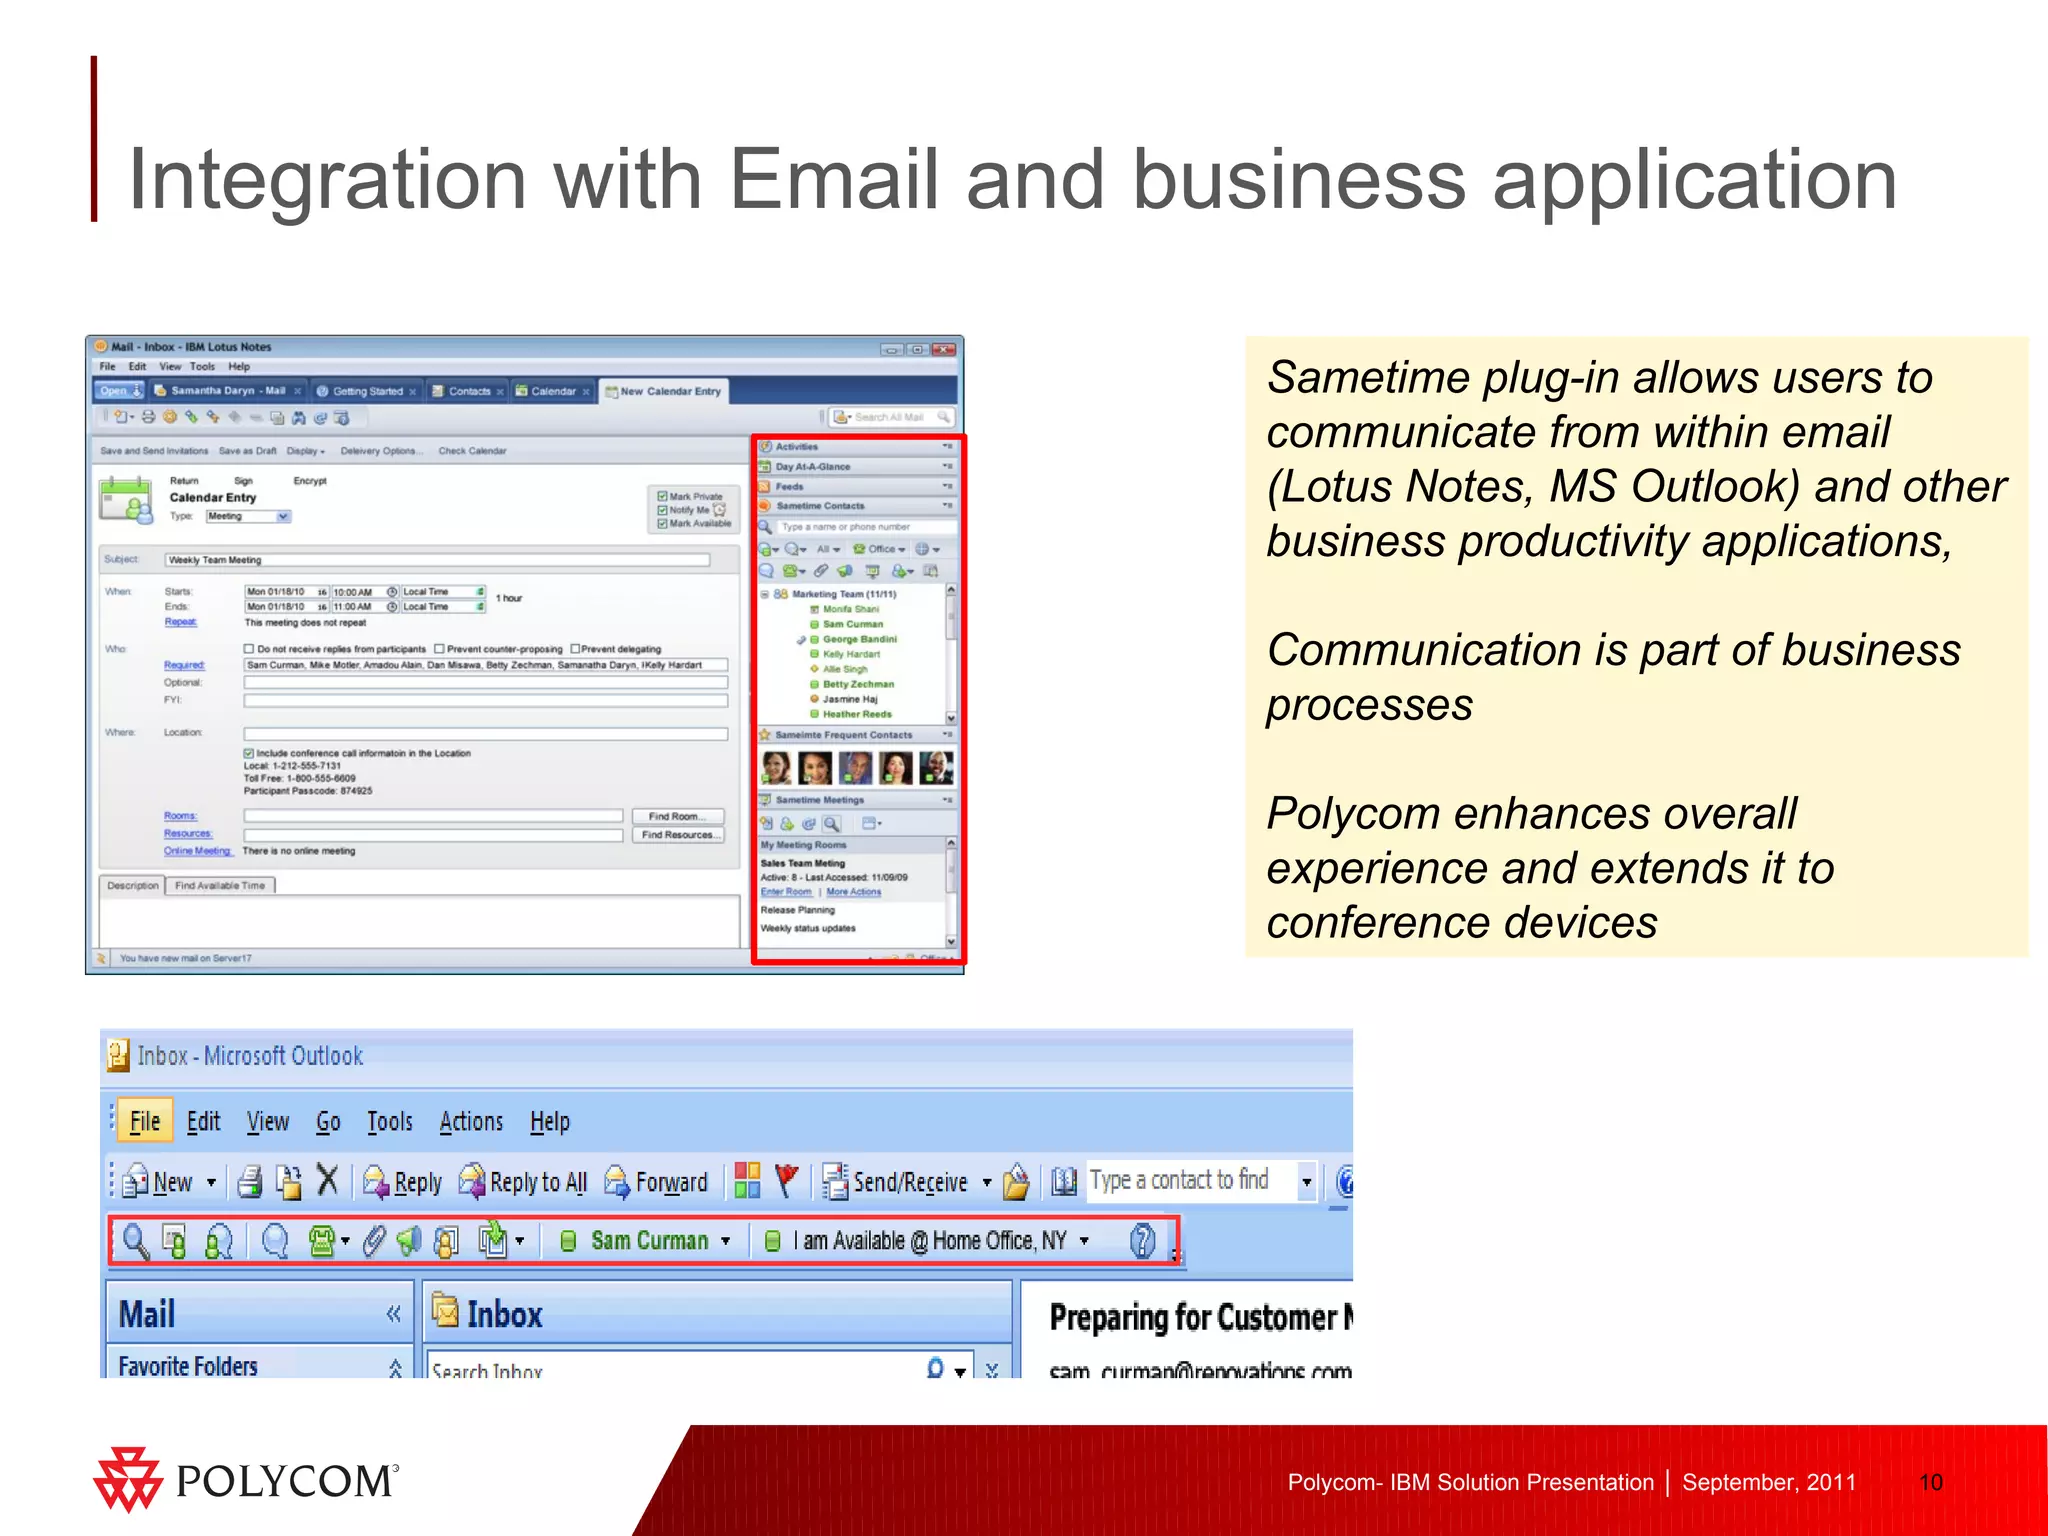The image size is (2048, 1536).
Task: Click the binoculars find icon in Lotus Notes
Action: (298, 417)
